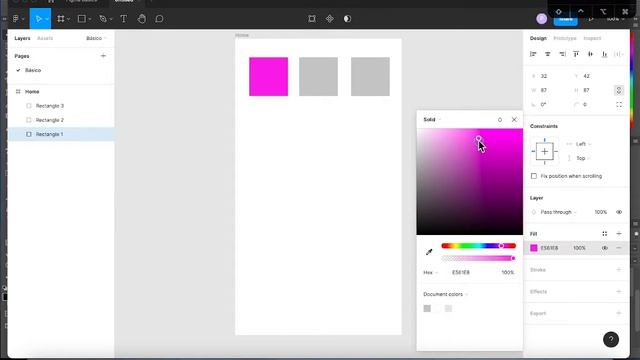The image size is (640, 360).
Task: Click the user avatar in the toolbar
Action: 542,19
